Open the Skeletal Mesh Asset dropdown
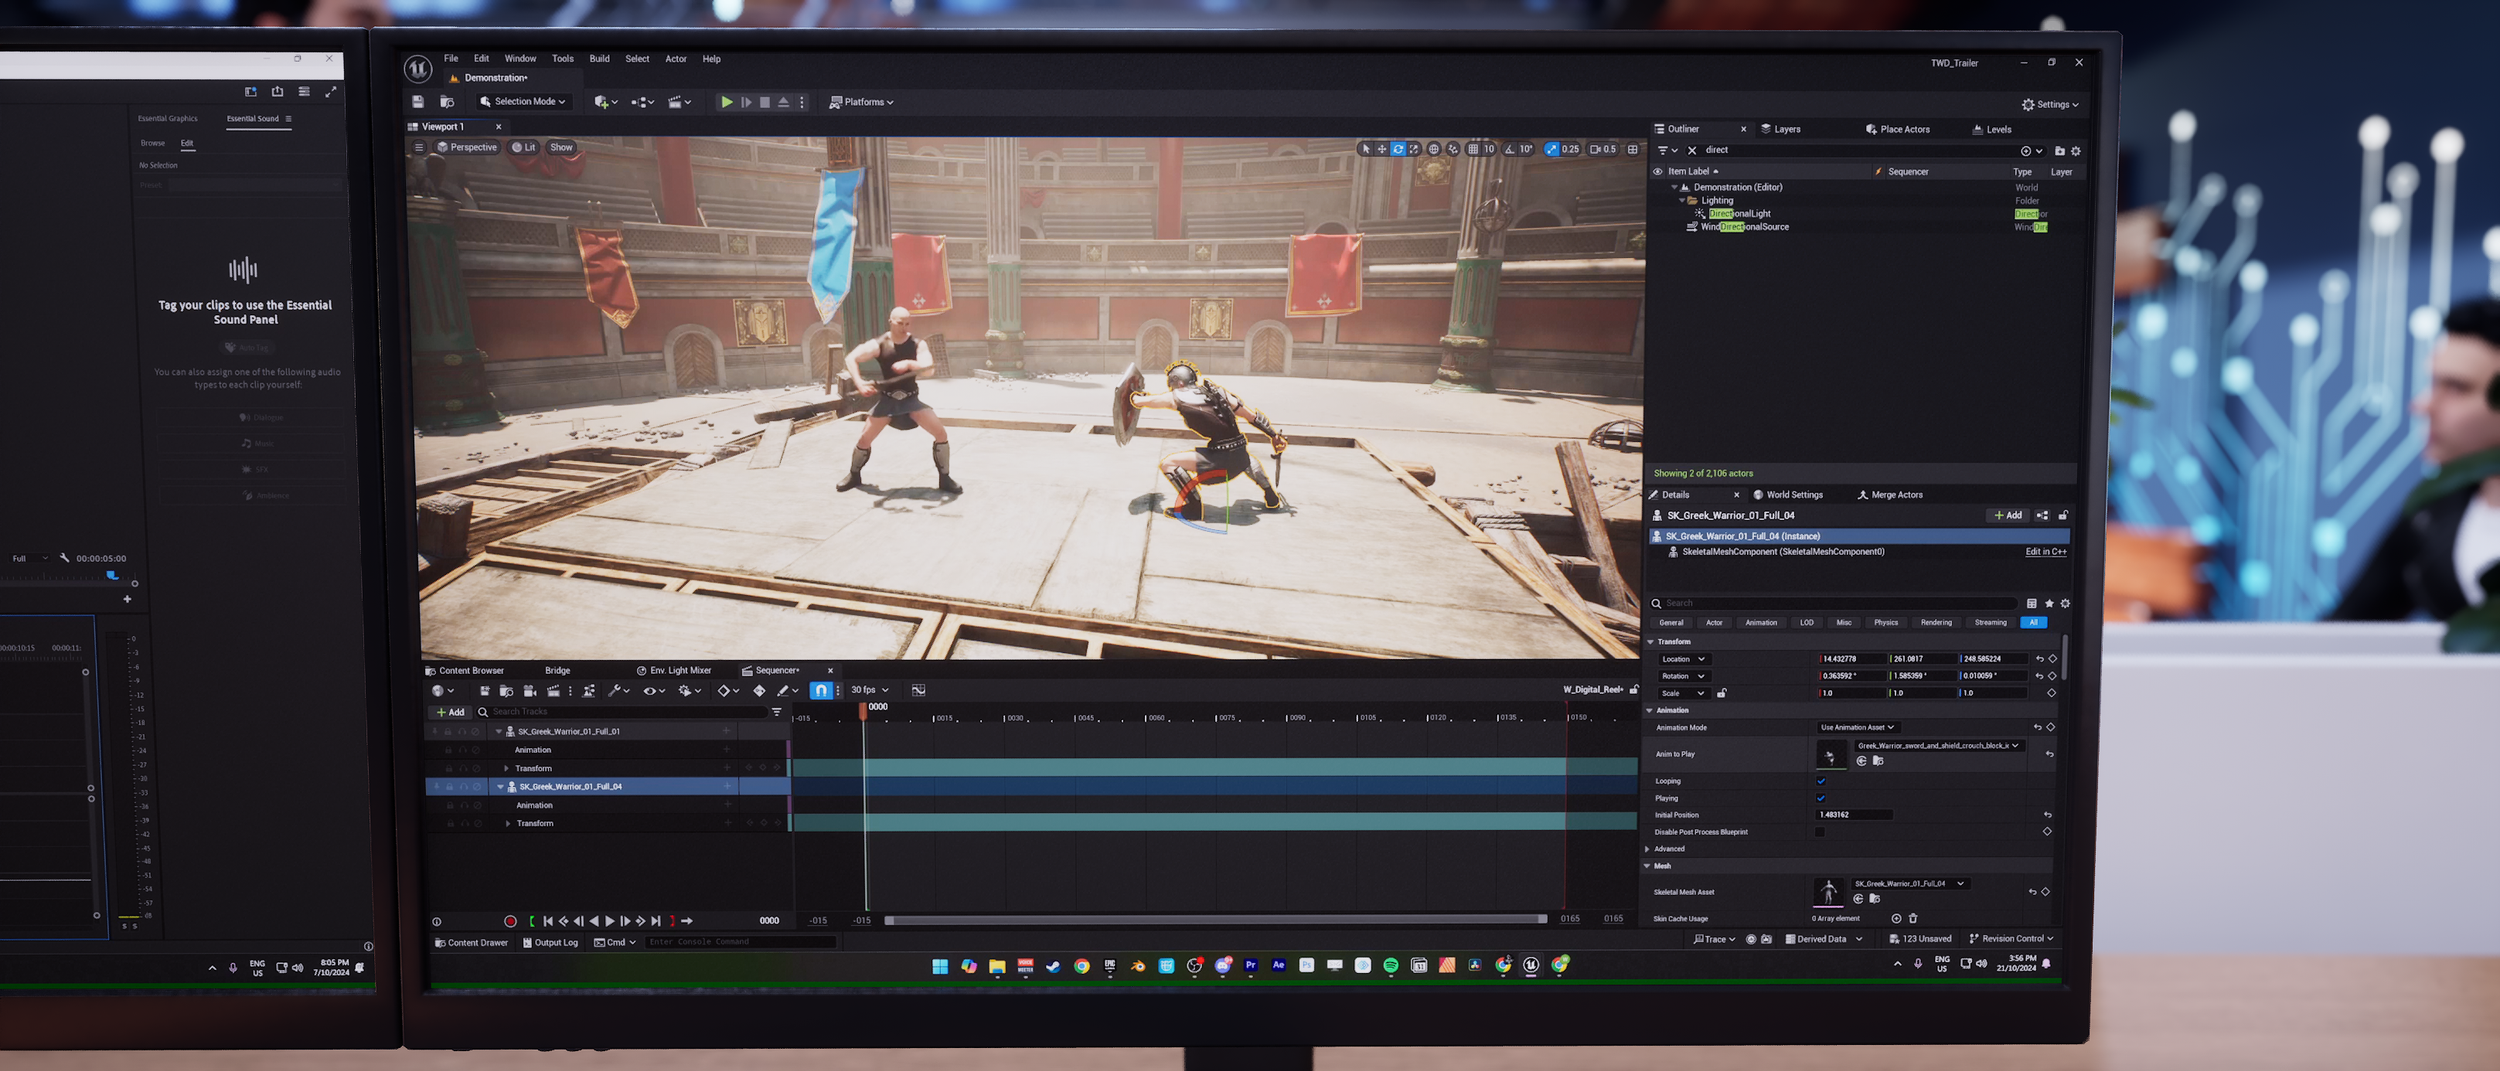This screenshot has height=1071, width=2500. [1909, 884]
